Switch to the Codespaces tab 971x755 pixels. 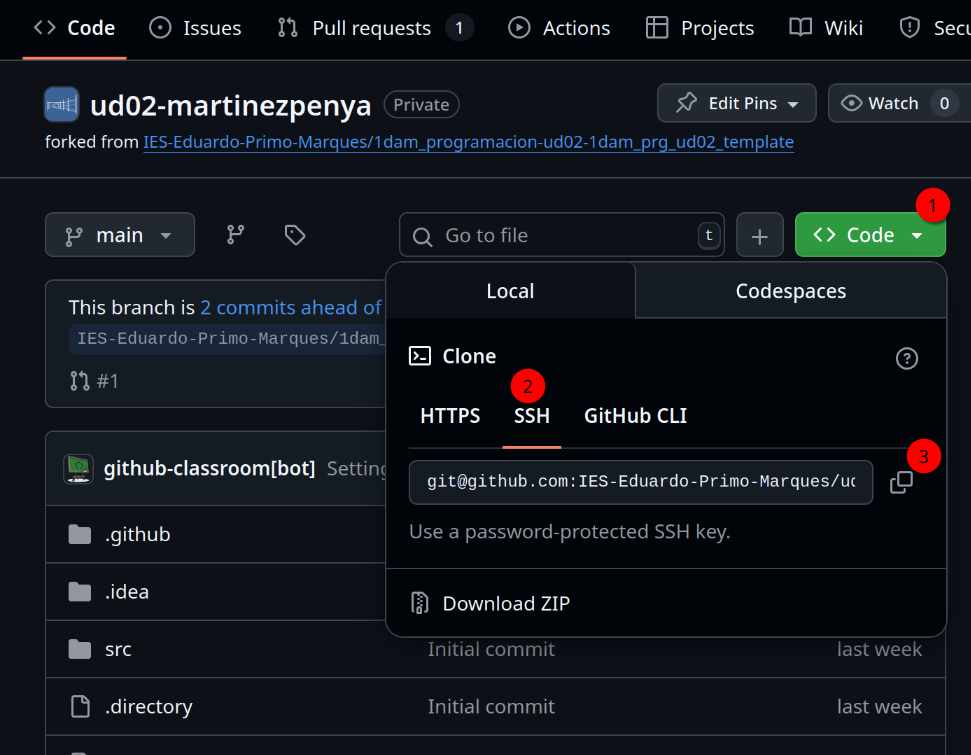click(790, 290)
